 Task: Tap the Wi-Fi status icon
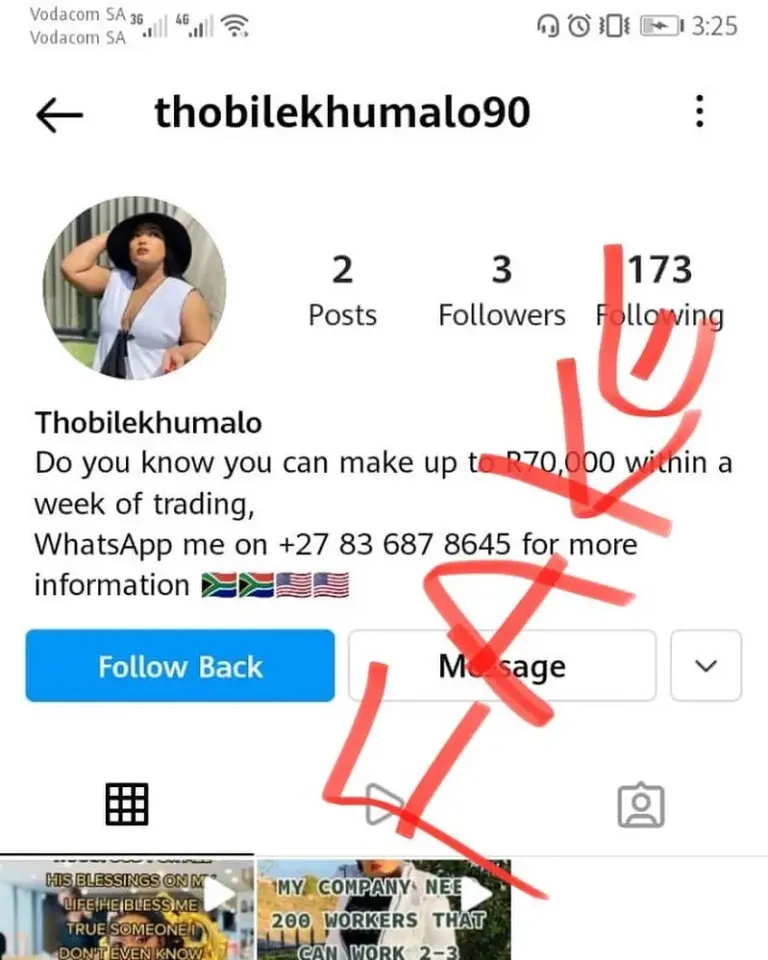click(235, 26)
